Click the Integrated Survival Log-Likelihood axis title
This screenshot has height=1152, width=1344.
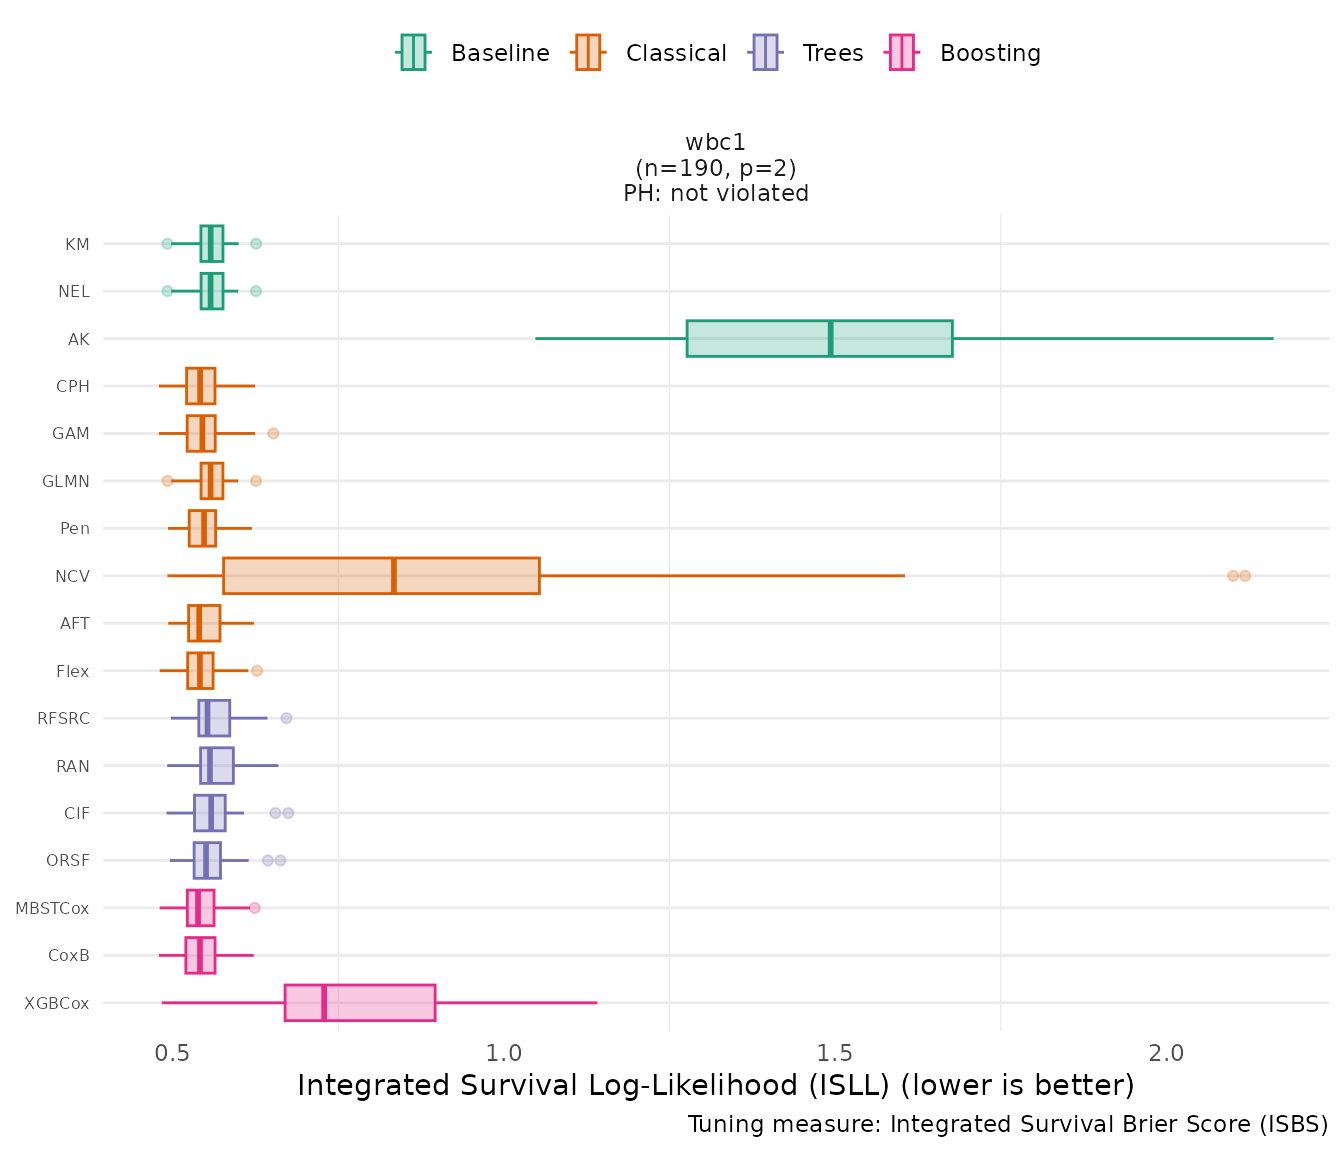[x=716, y=1085]
